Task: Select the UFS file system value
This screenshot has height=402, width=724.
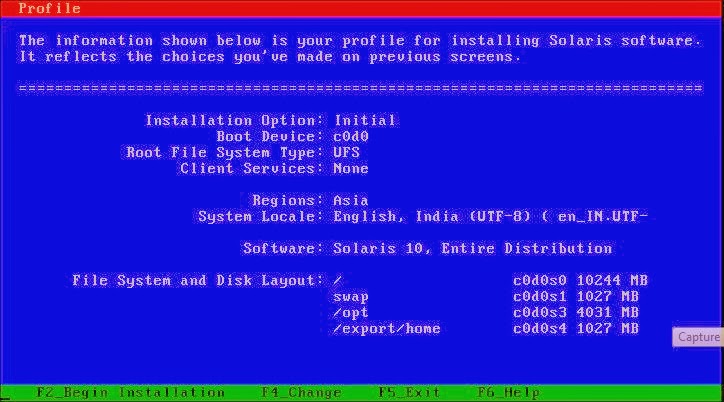Action: (346, 153)
